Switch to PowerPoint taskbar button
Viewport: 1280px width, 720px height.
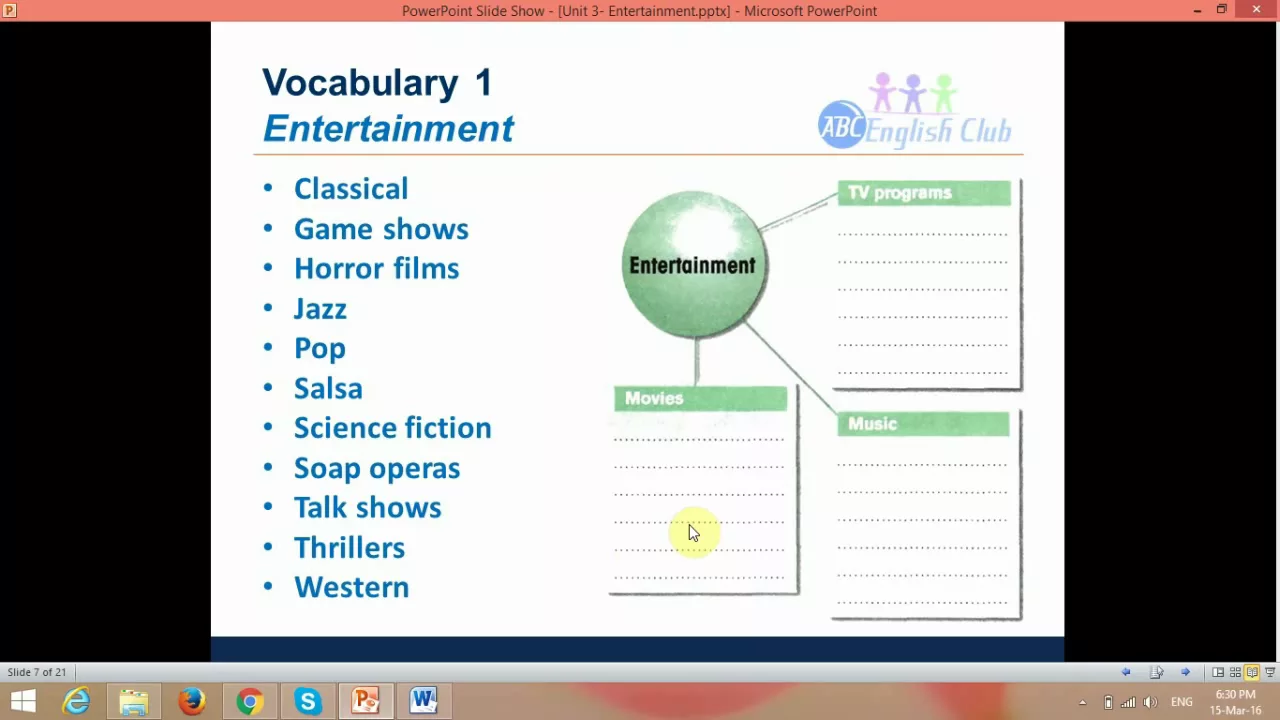365,701
